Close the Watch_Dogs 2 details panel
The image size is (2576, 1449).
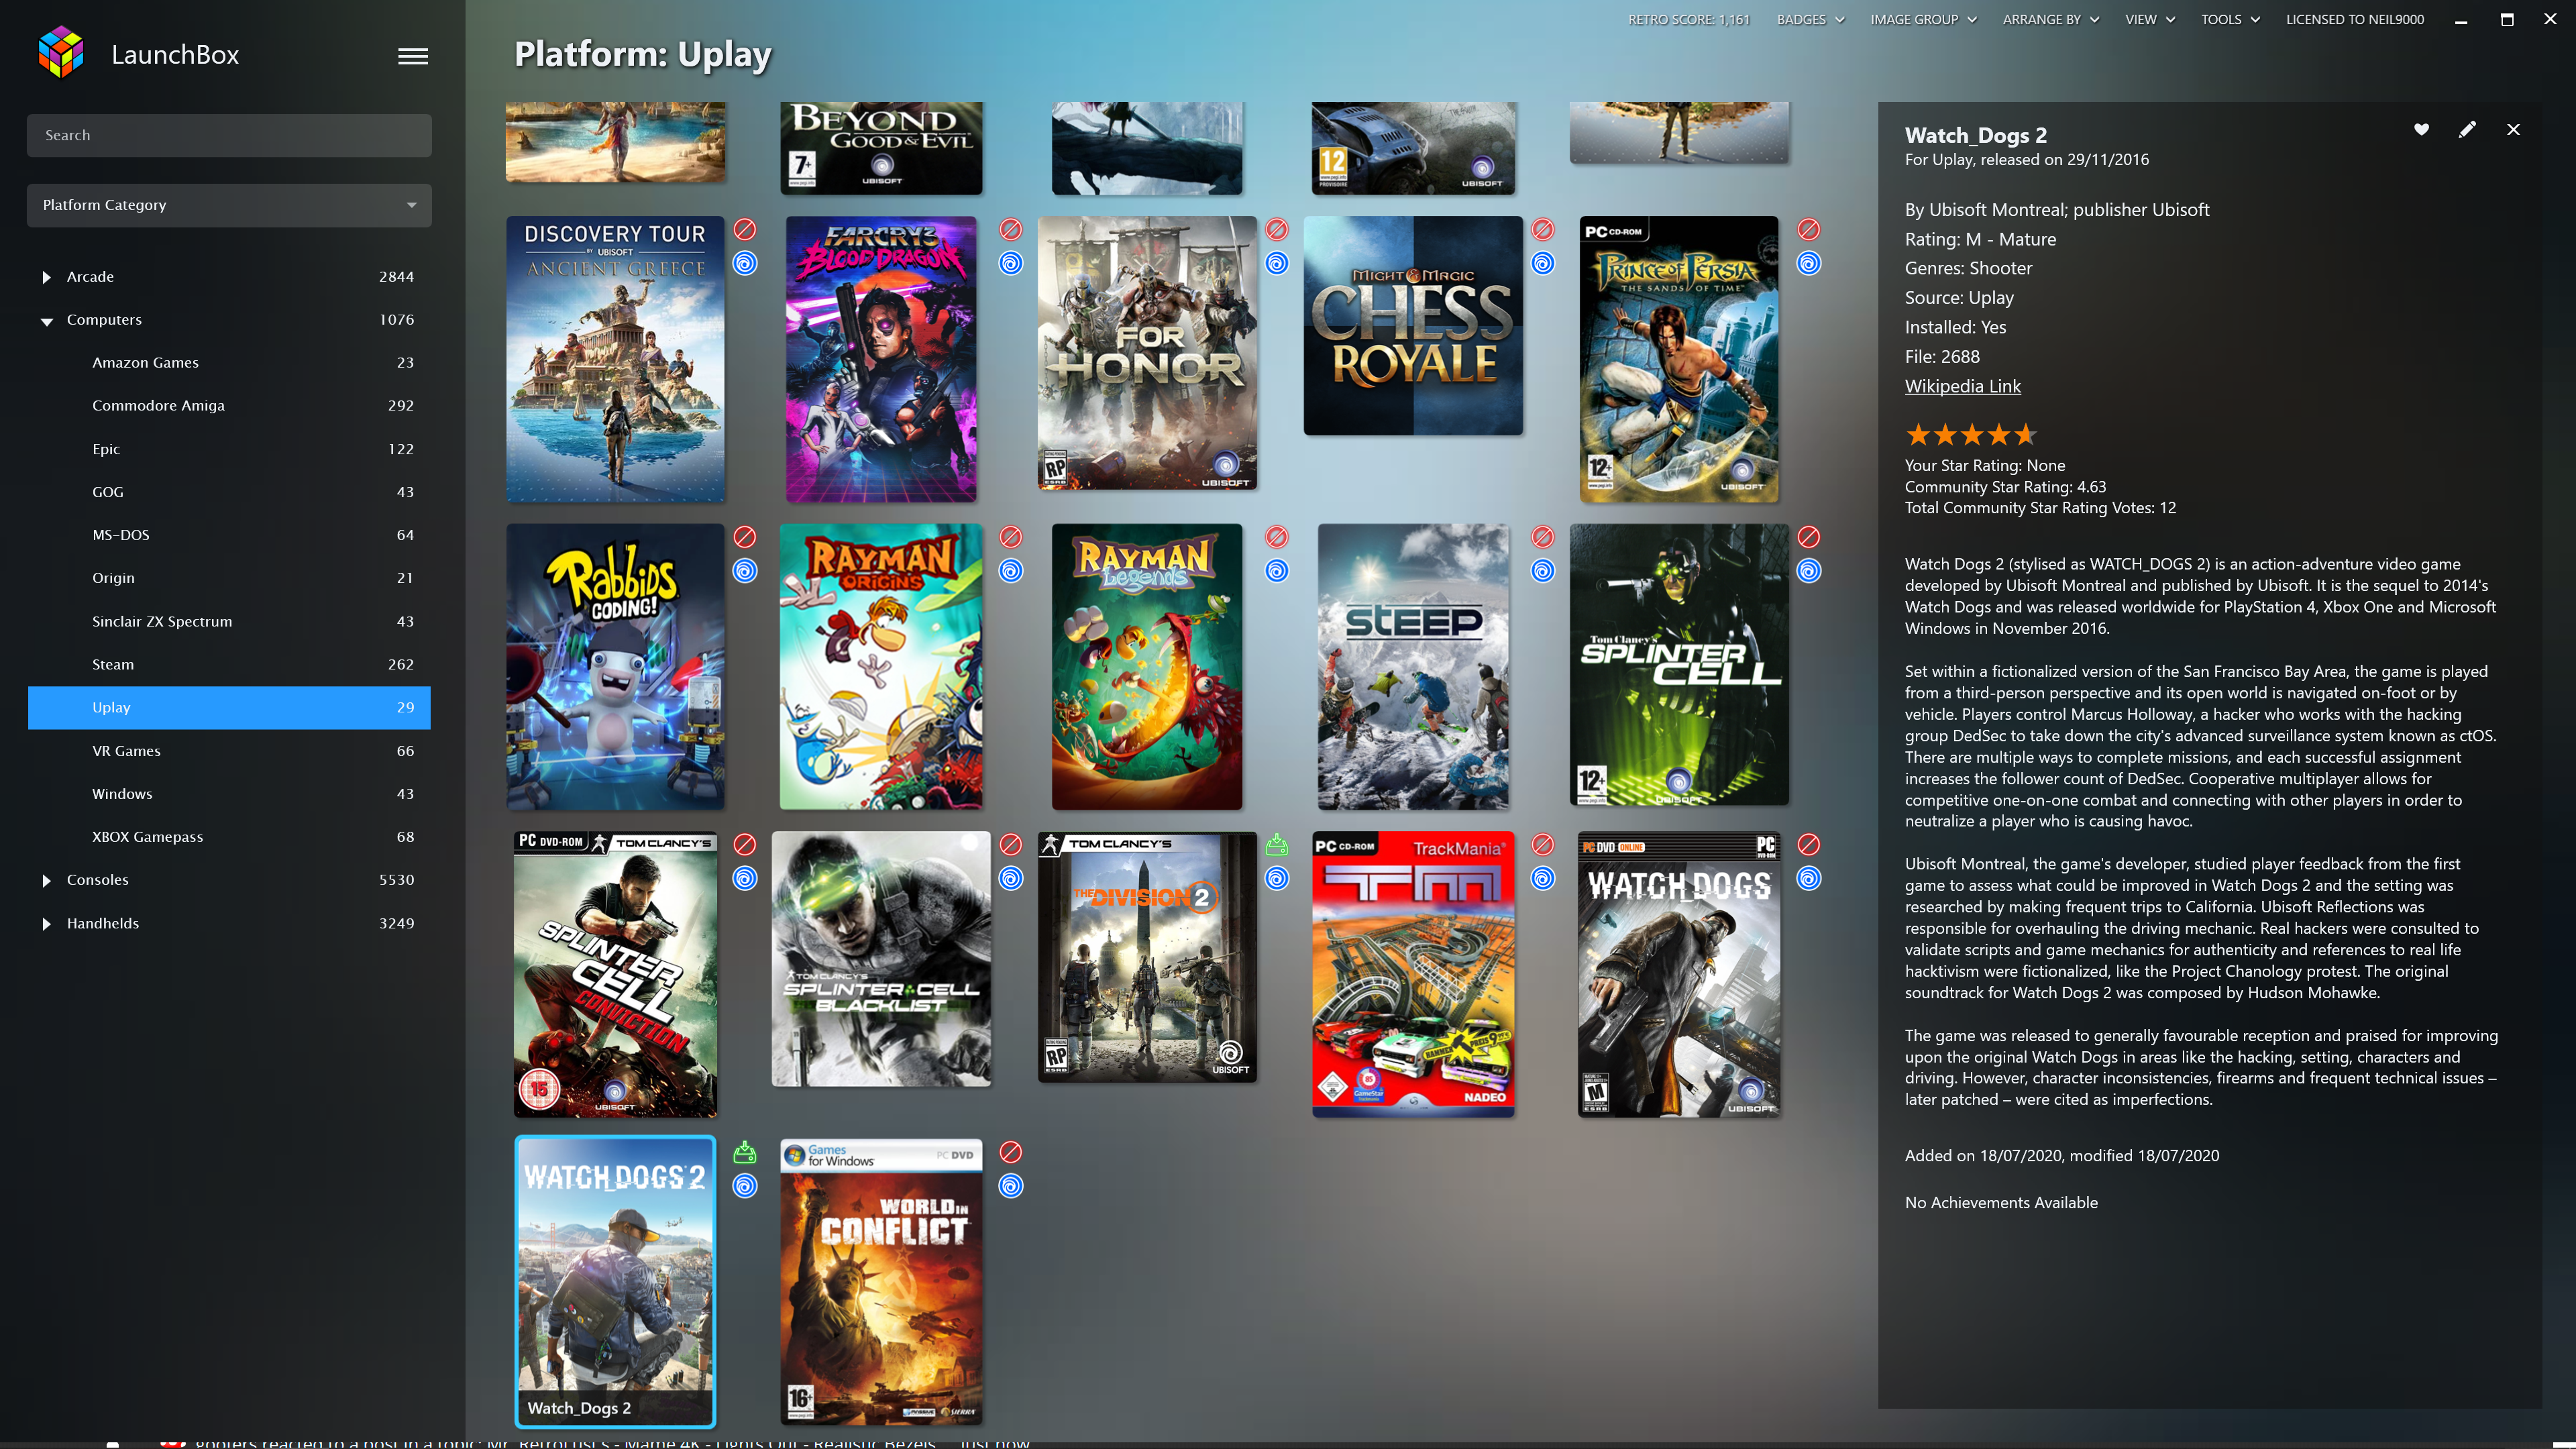coord(2513,129)
